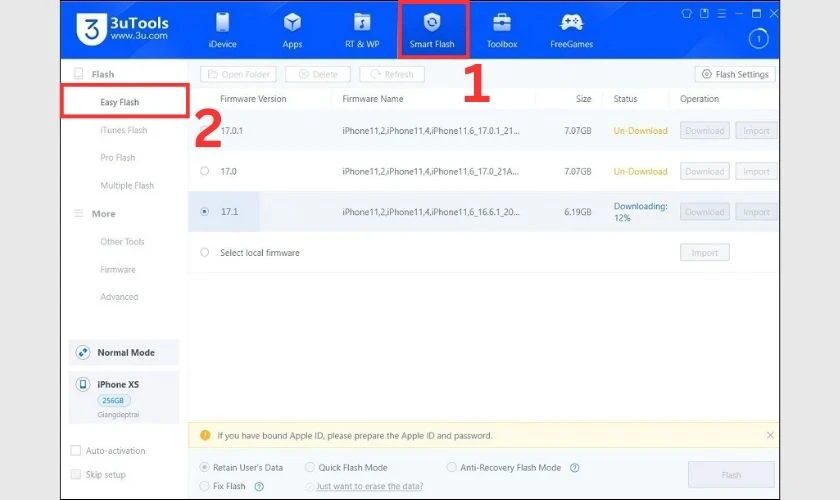Click the bookmark icon in title bar
Image resolution: width=840 pixels, height=500 pixels.
[704, 13]
